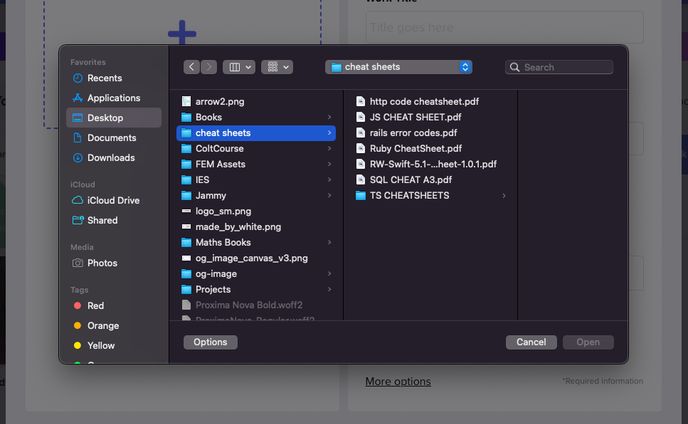This screenshot has height=424, width=688.
Task: Filter by the Orange tag
Action: click(102, 326)
